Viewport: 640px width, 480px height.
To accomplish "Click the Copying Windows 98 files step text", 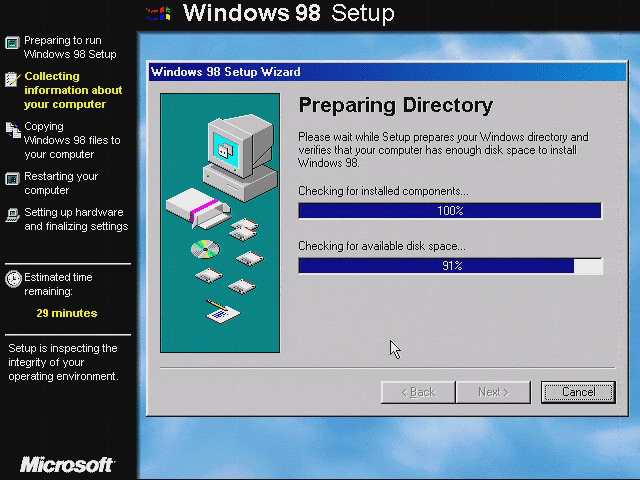I will tap(72, 140).
